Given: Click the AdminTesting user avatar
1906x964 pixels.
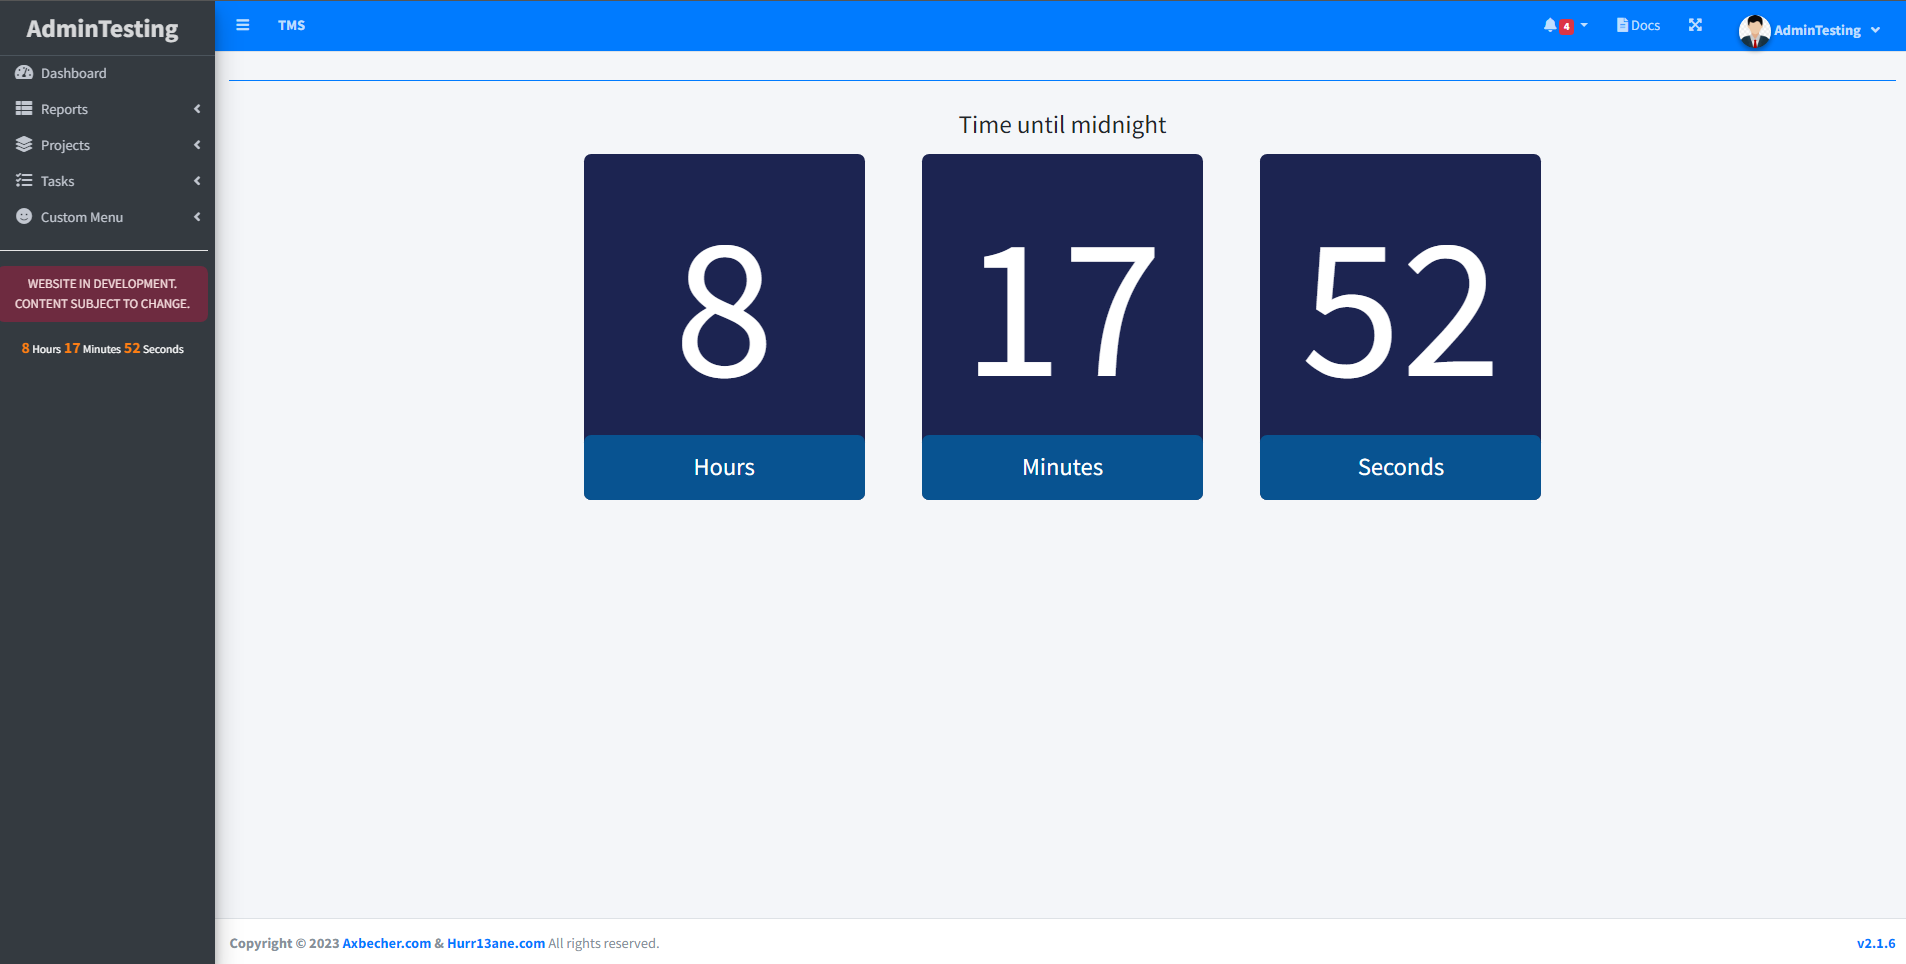Looking at the screenshot, I should click(x=1754, y=30).
